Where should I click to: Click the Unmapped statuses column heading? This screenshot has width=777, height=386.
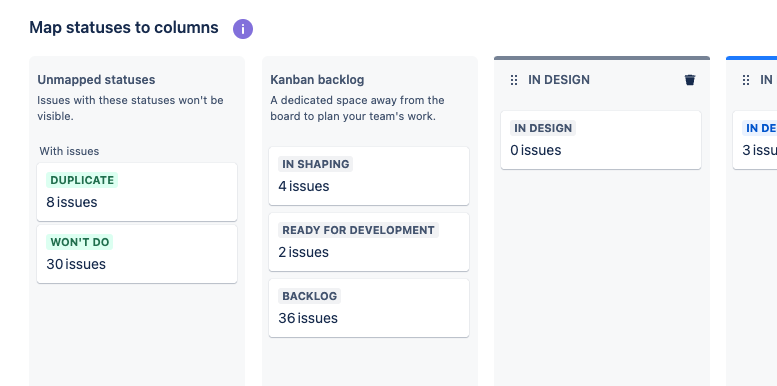(x=96, y=80)
